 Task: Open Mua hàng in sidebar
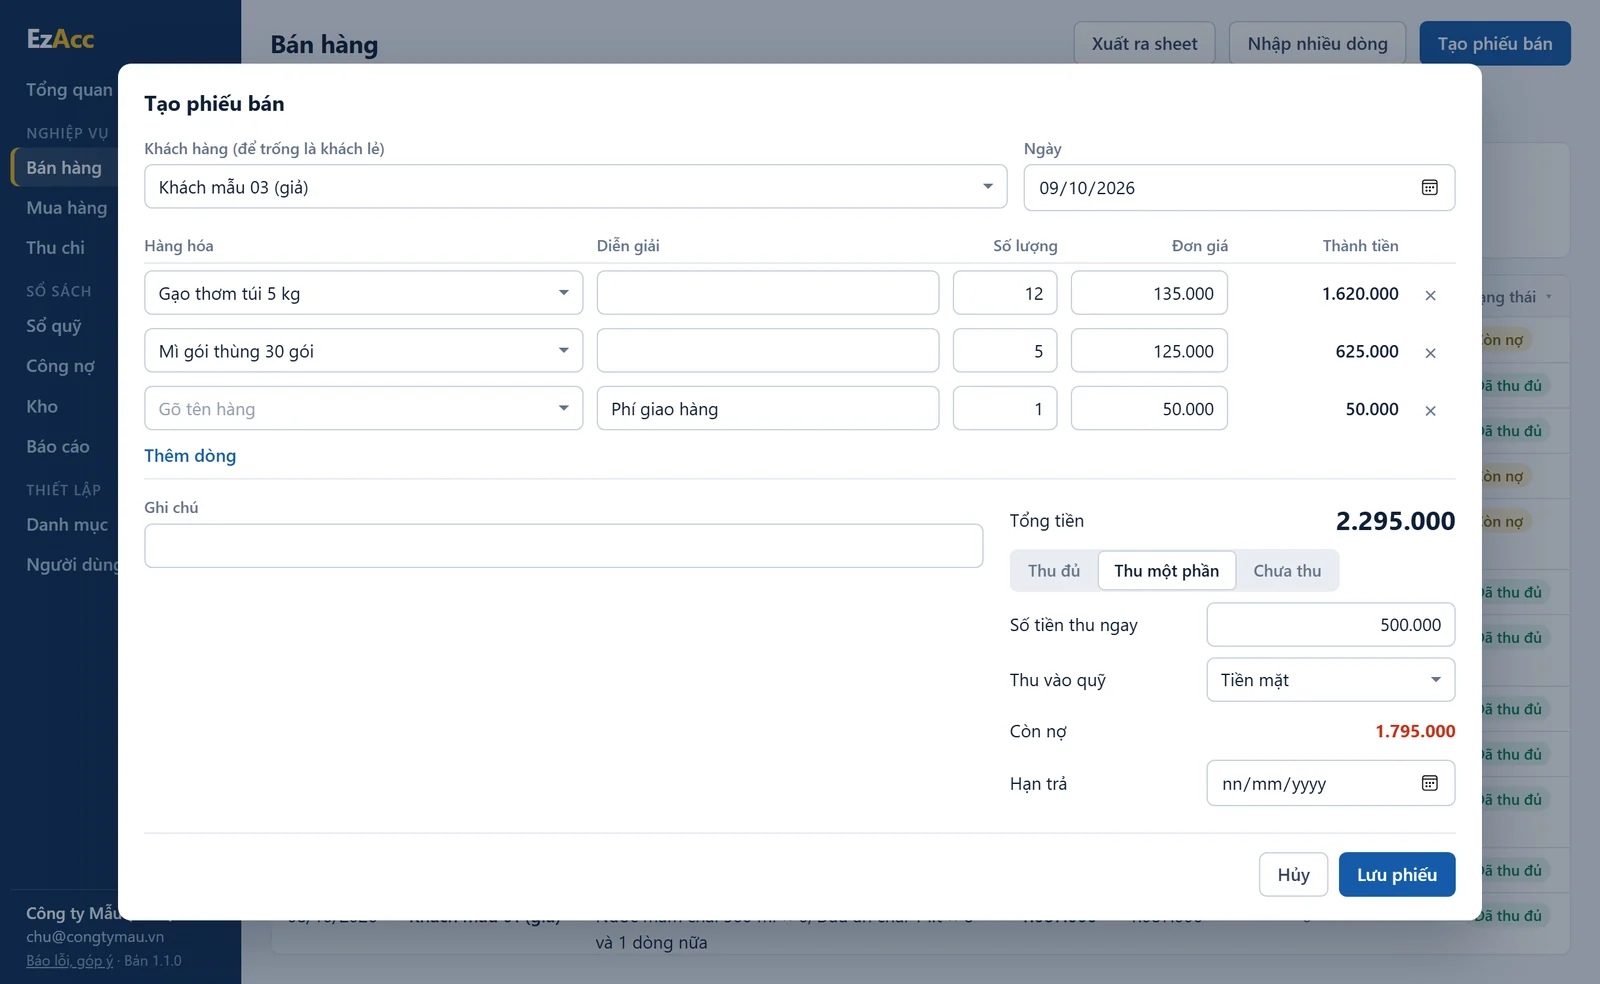pos(66,208)
